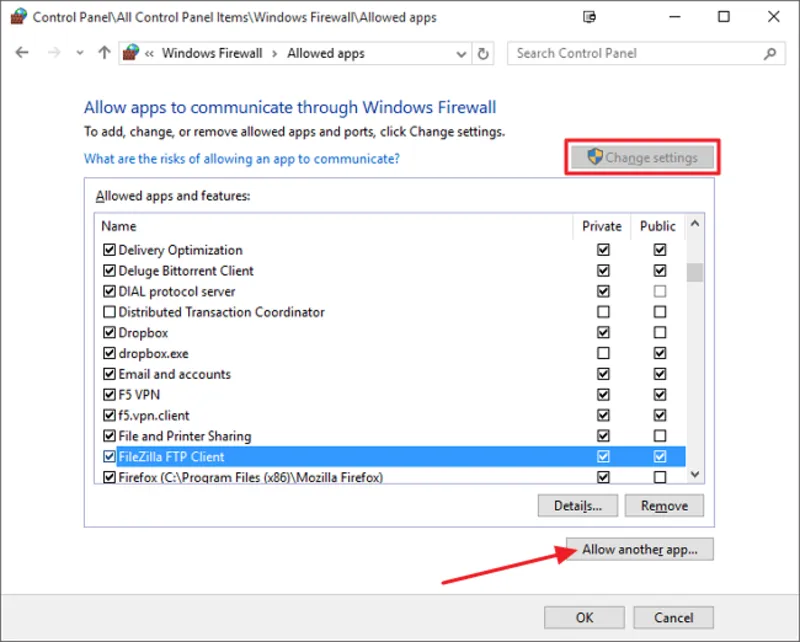Click the firewall icon in the address bar
800x642 pixels.
[x=130, y=53]
